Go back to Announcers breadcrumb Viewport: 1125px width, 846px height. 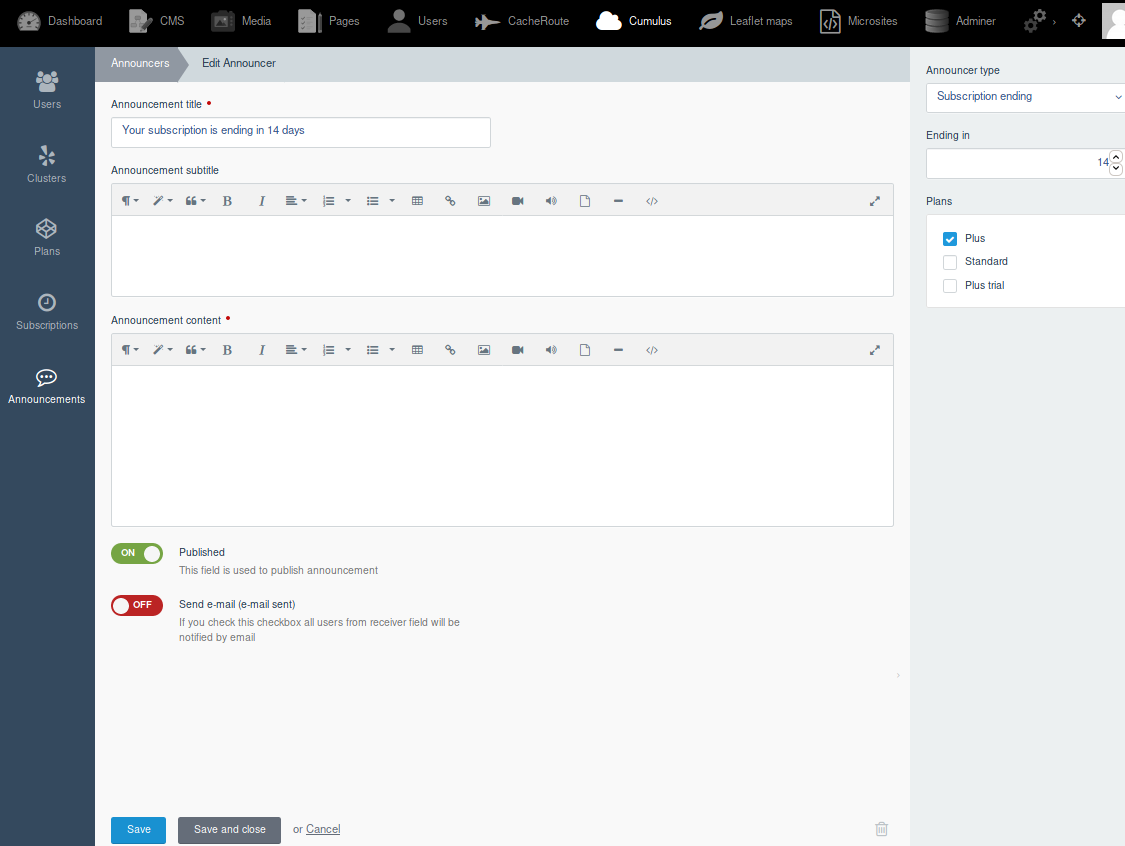click(140, 63)
